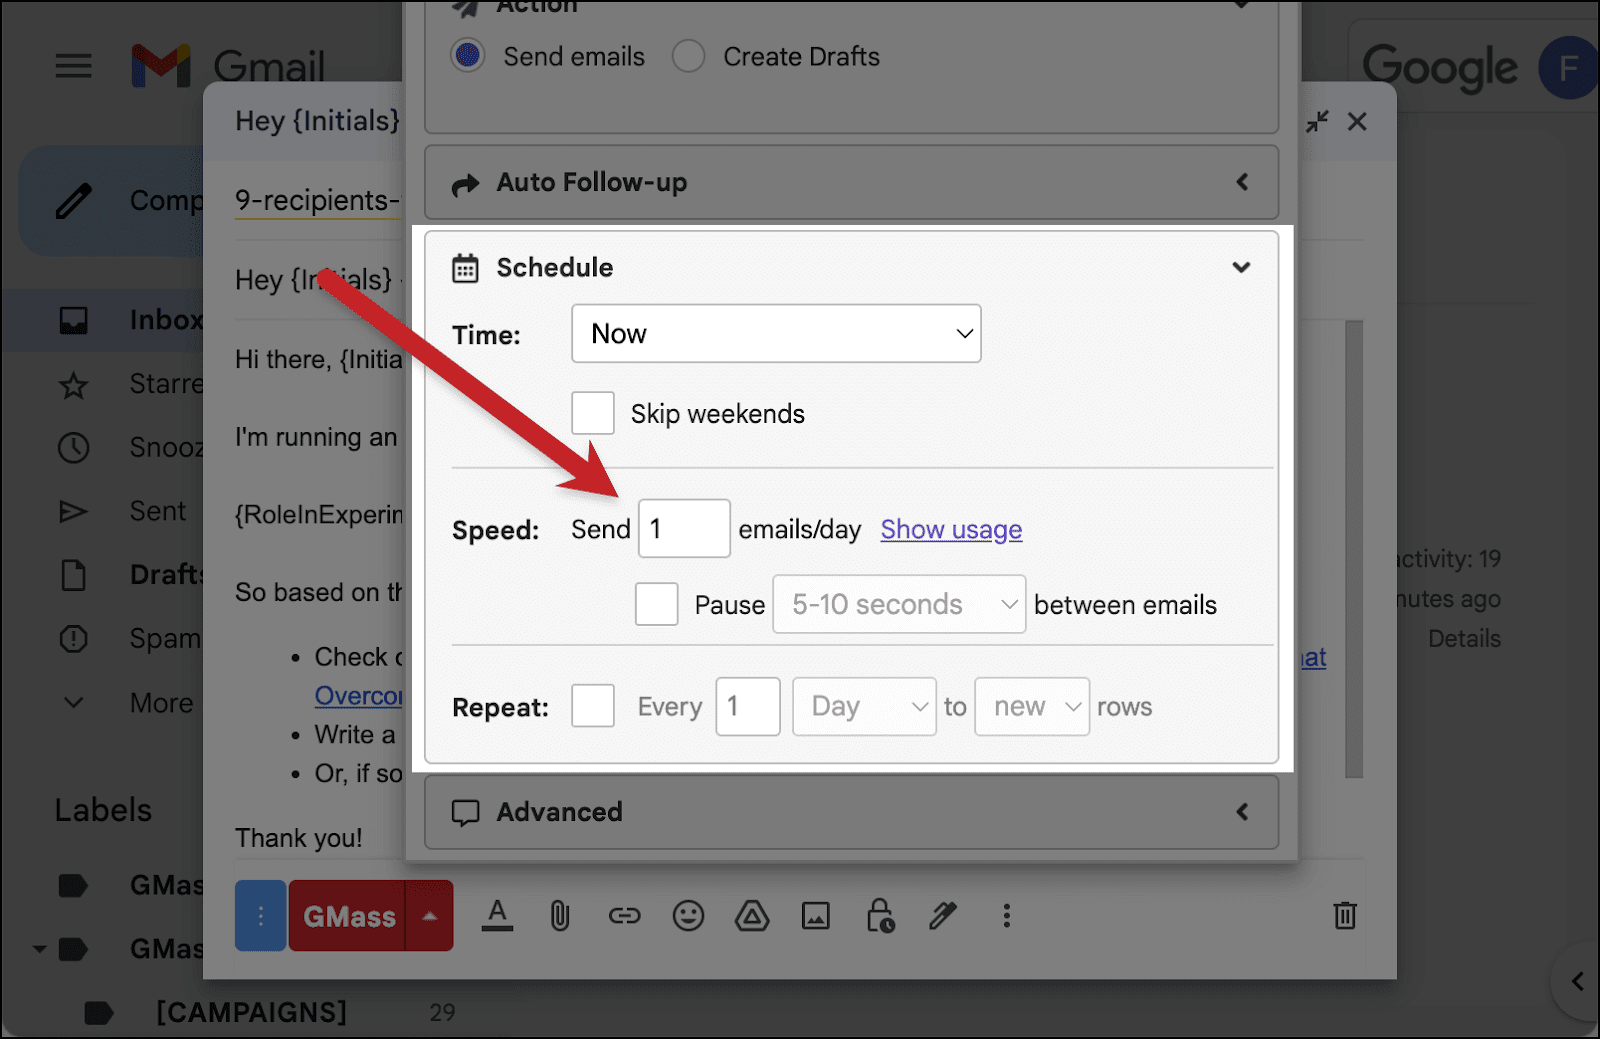This screenshot has height=1039, width=1600.
Task: Open Google account avatar F
Action: click(1568, 68)
